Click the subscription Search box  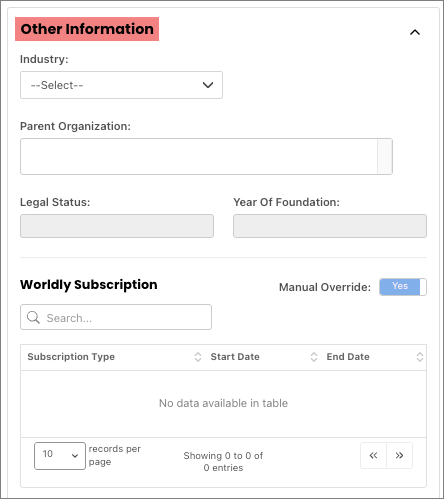[x=116, y=317]
